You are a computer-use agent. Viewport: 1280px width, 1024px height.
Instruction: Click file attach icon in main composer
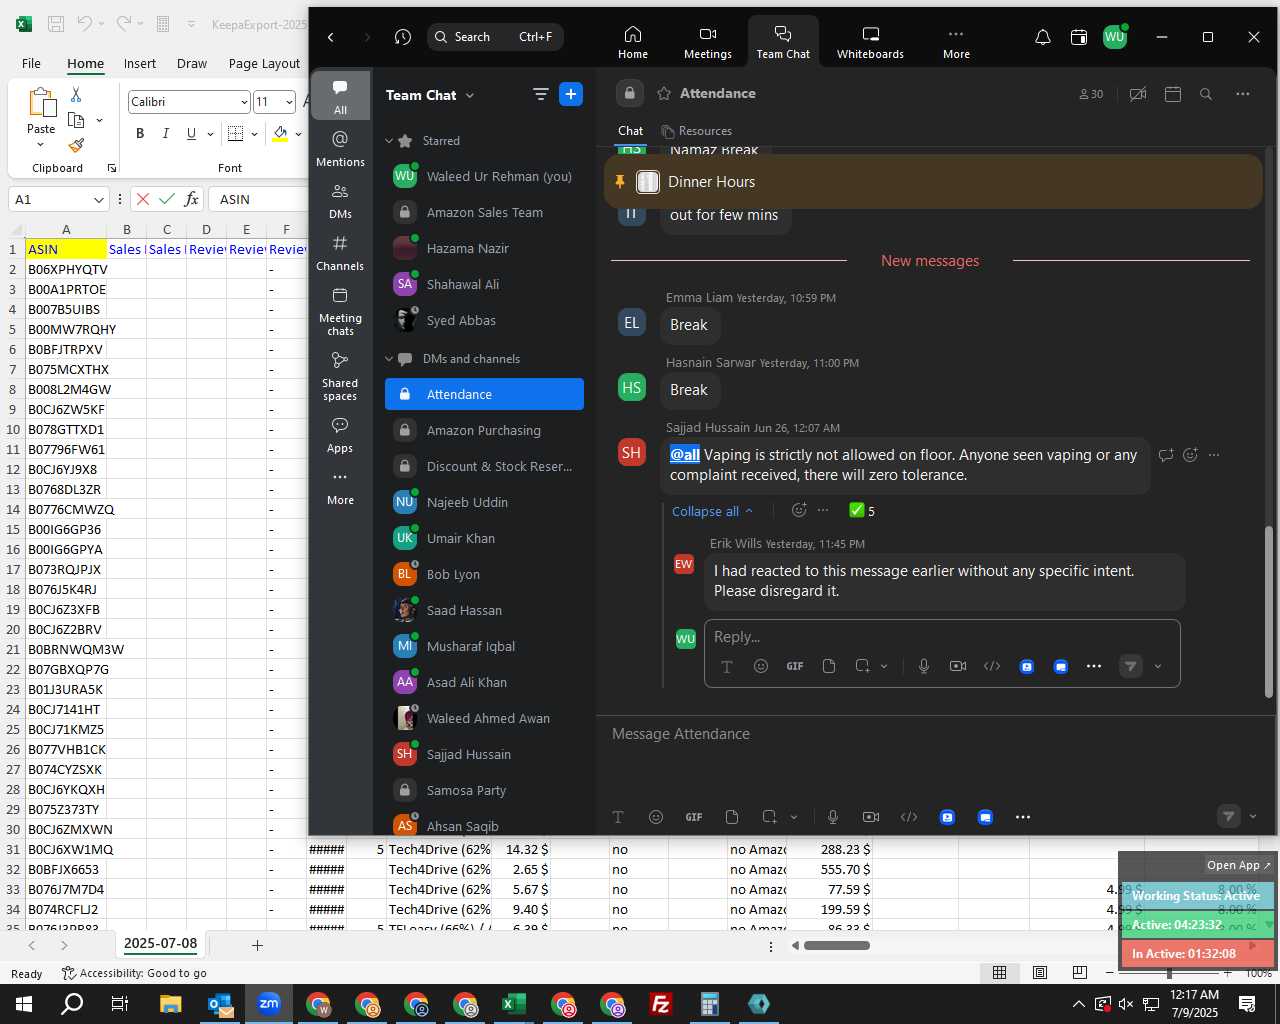[x=732, y=817]
